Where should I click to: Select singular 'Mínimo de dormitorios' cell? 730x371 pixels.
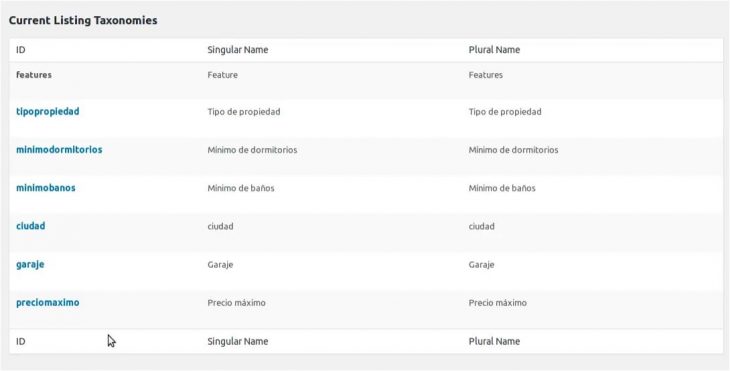coord(252,150)
